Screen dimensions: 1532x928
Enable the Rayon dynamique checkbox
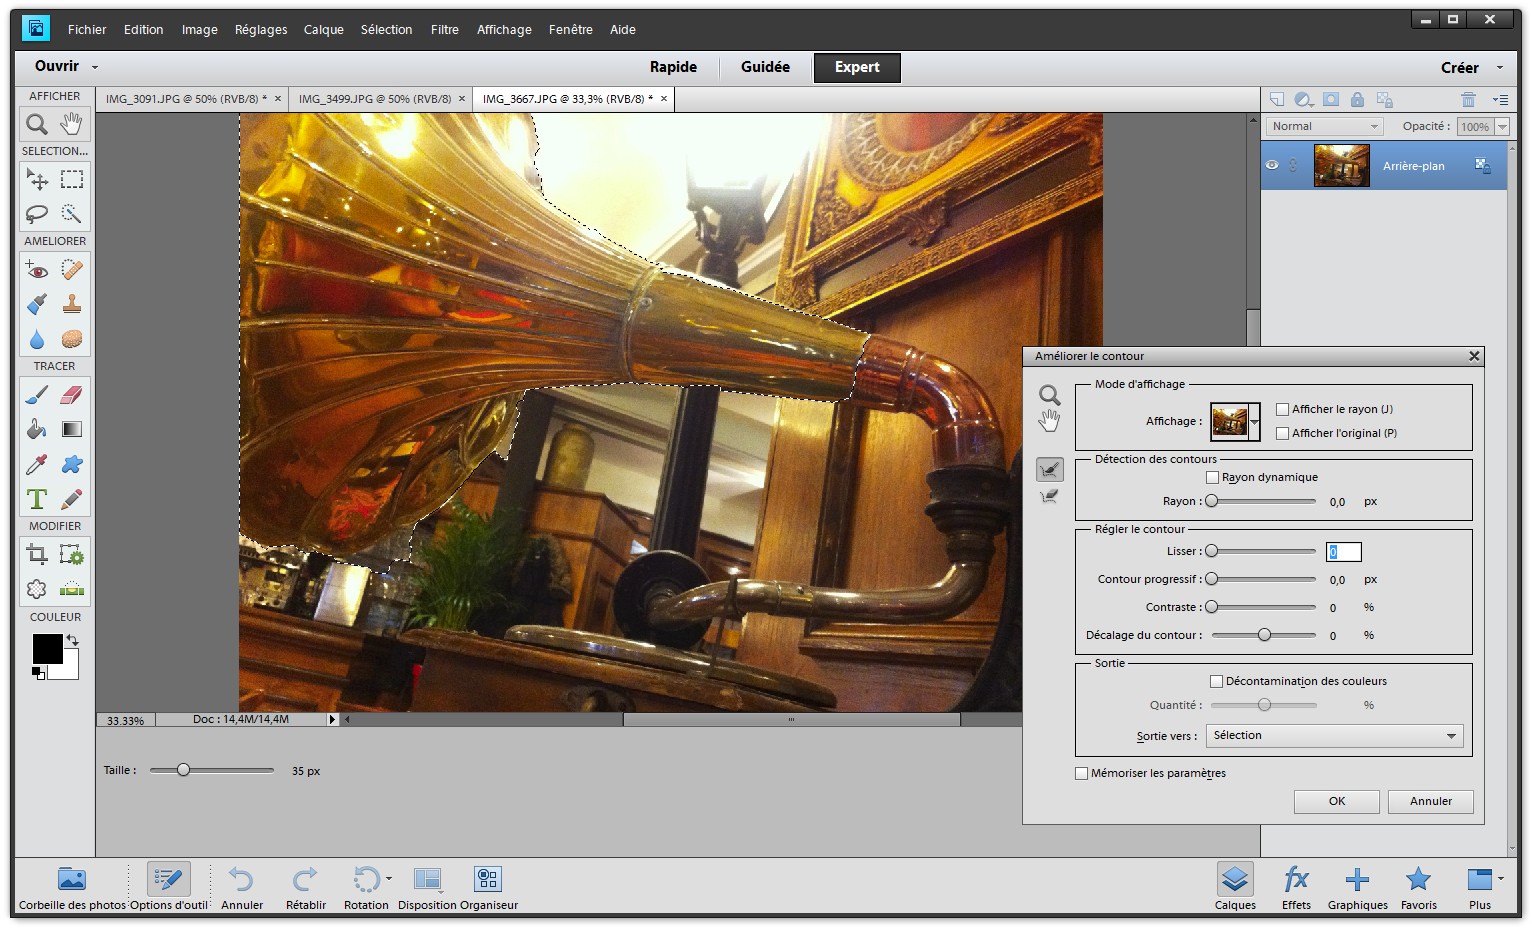tap(1212, 478)
